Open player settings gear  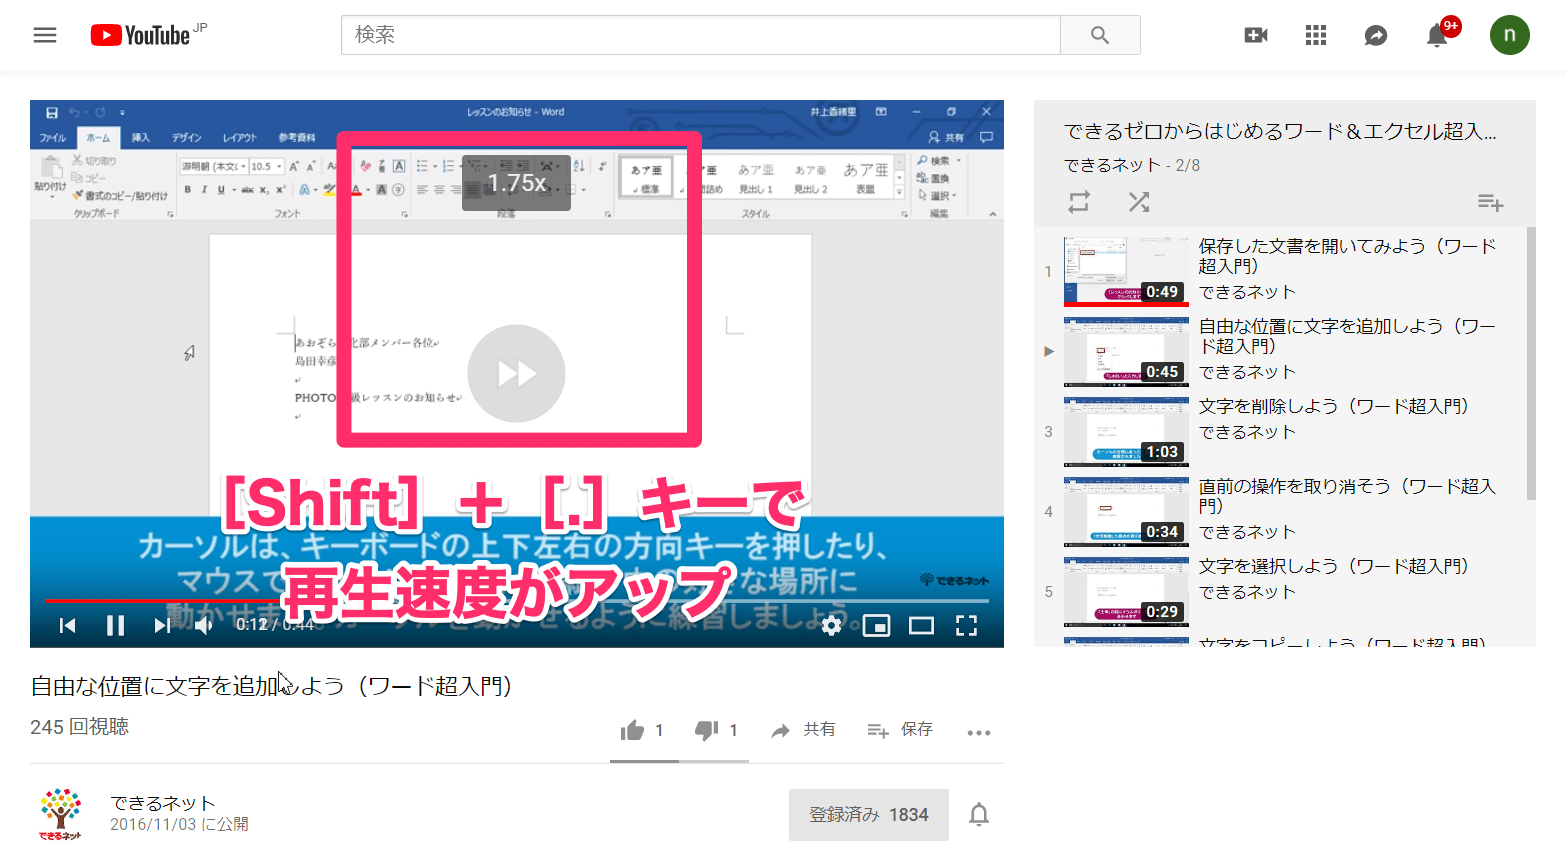(x=831, y=625)
